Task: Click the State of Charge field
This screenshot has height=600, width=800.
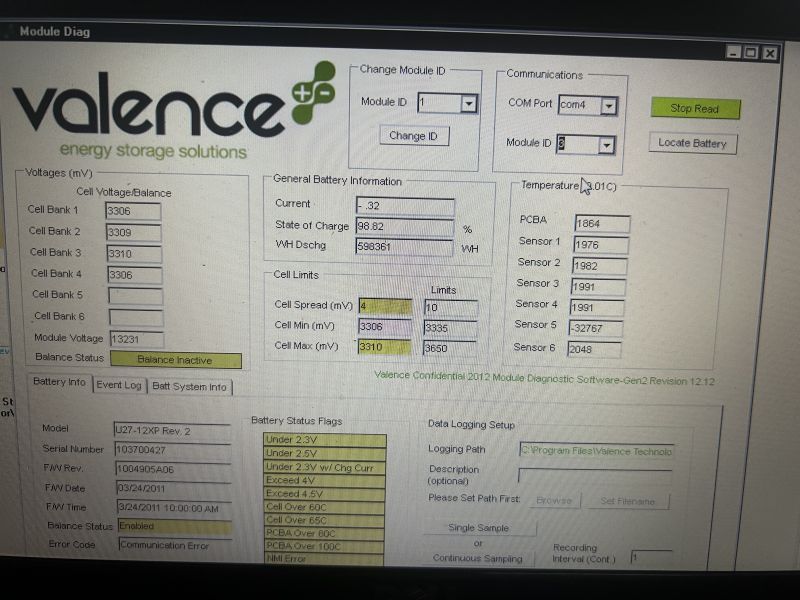Action: pyautogui.click(x=405, y=227)
